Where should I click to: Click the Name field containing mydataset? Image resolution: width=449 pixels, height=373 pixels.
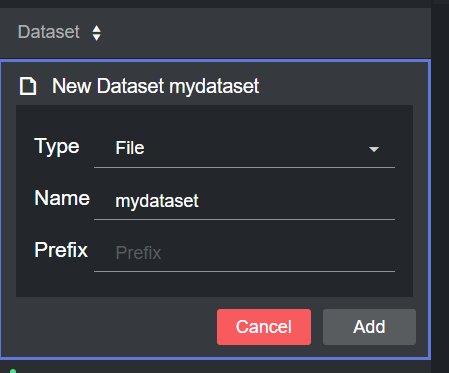point(244,201)
